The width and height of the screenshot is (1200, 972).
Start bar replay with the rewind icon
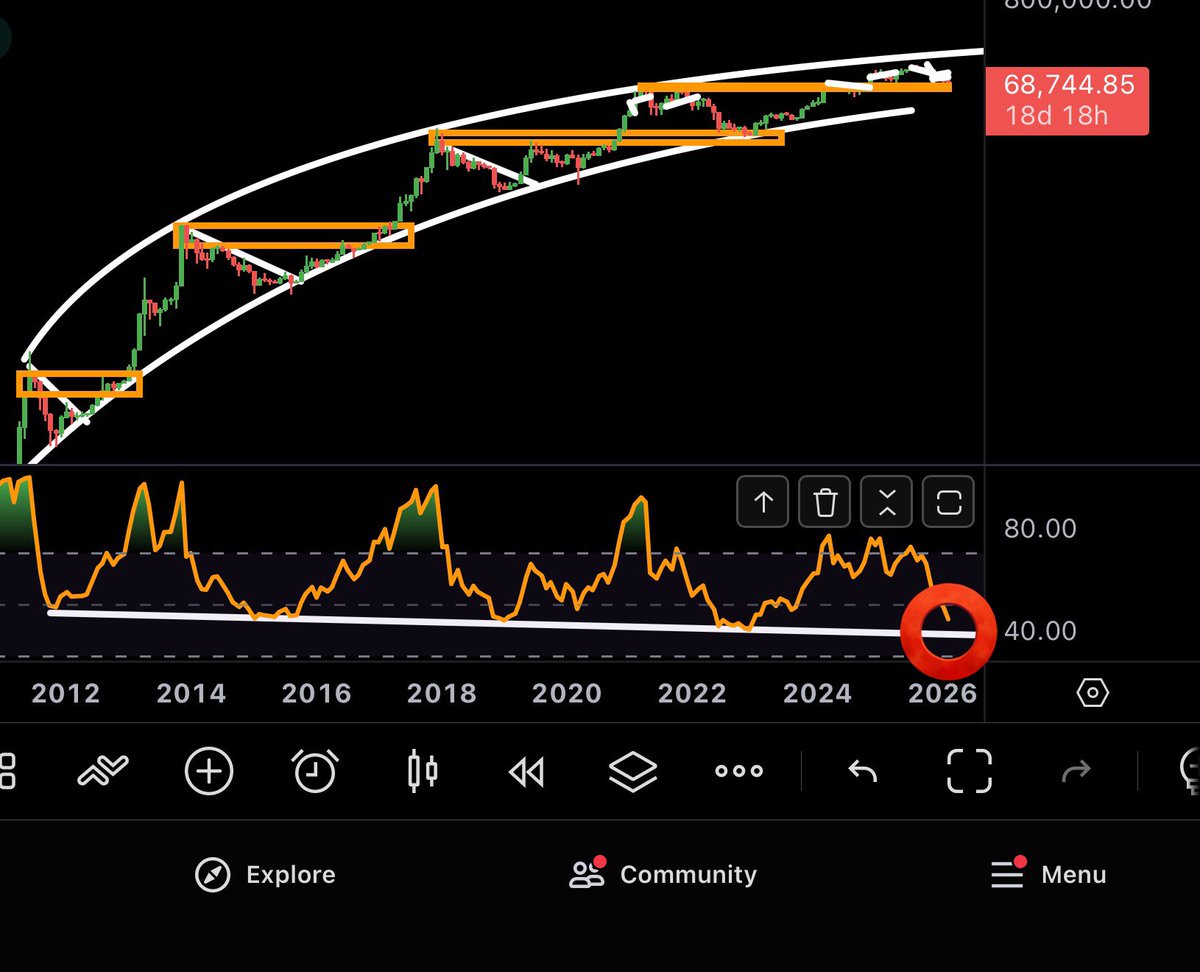coord(527,770)
